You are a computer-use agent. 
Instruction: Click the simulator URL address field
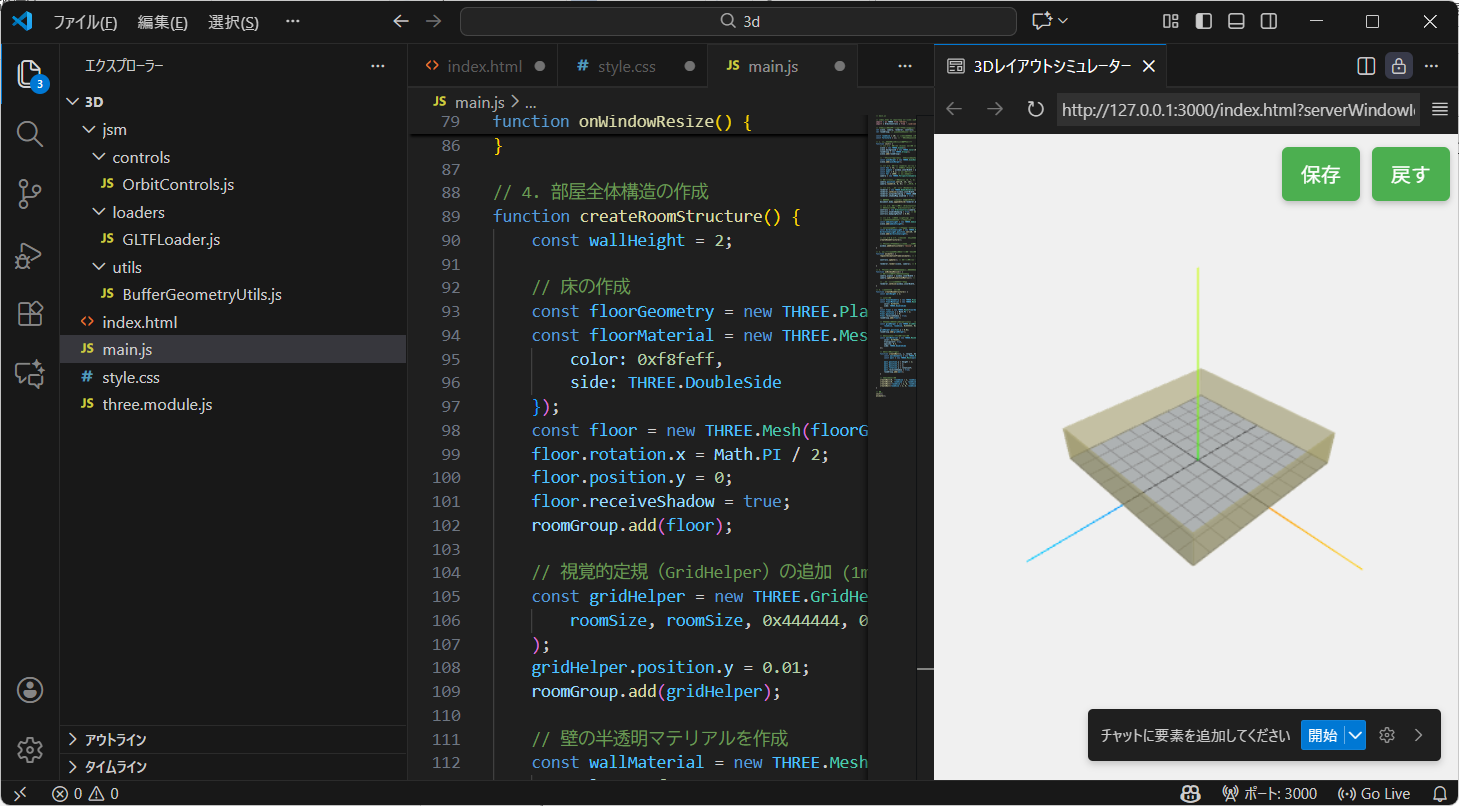click(x=1237, y=110)
